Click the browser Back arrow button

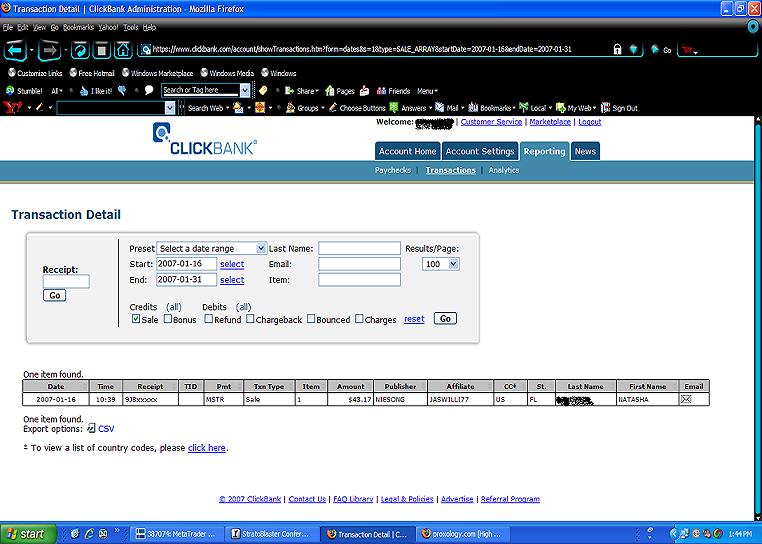click(x=16, y=50)
